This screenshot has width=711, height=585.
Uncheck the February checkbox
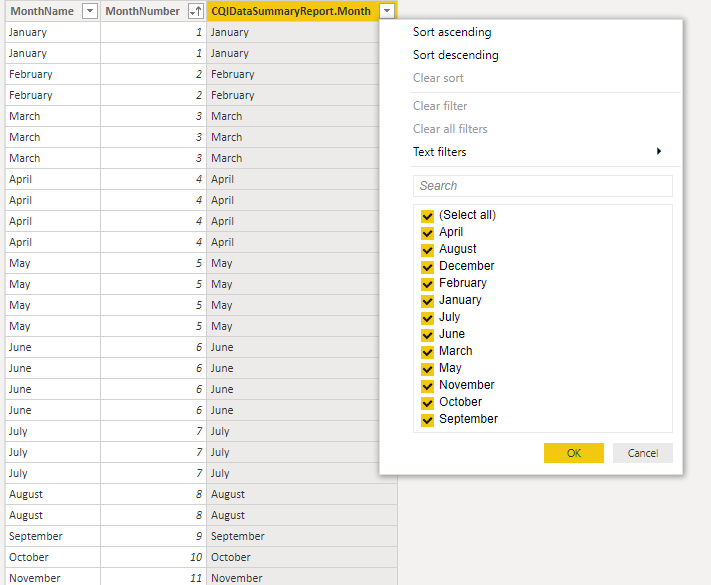(427, 283)
